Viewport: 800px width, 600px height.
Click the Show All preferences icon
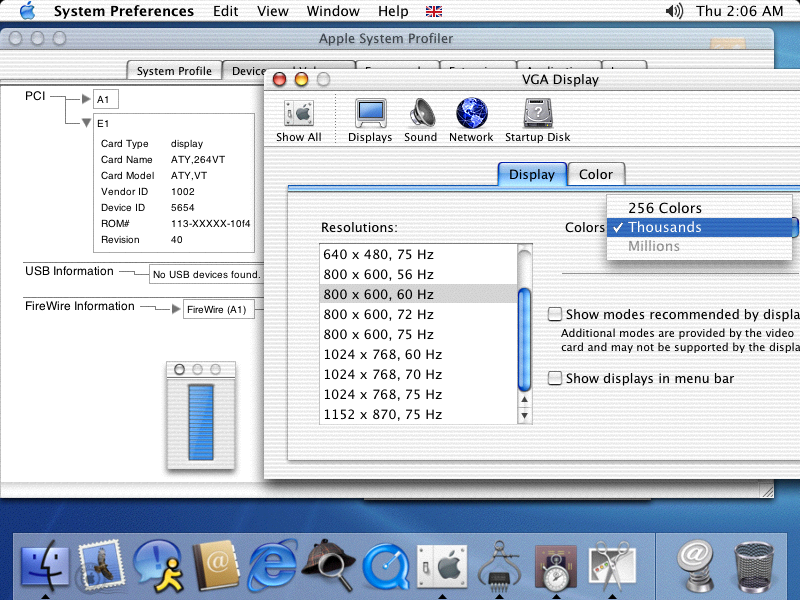[299, 120]
